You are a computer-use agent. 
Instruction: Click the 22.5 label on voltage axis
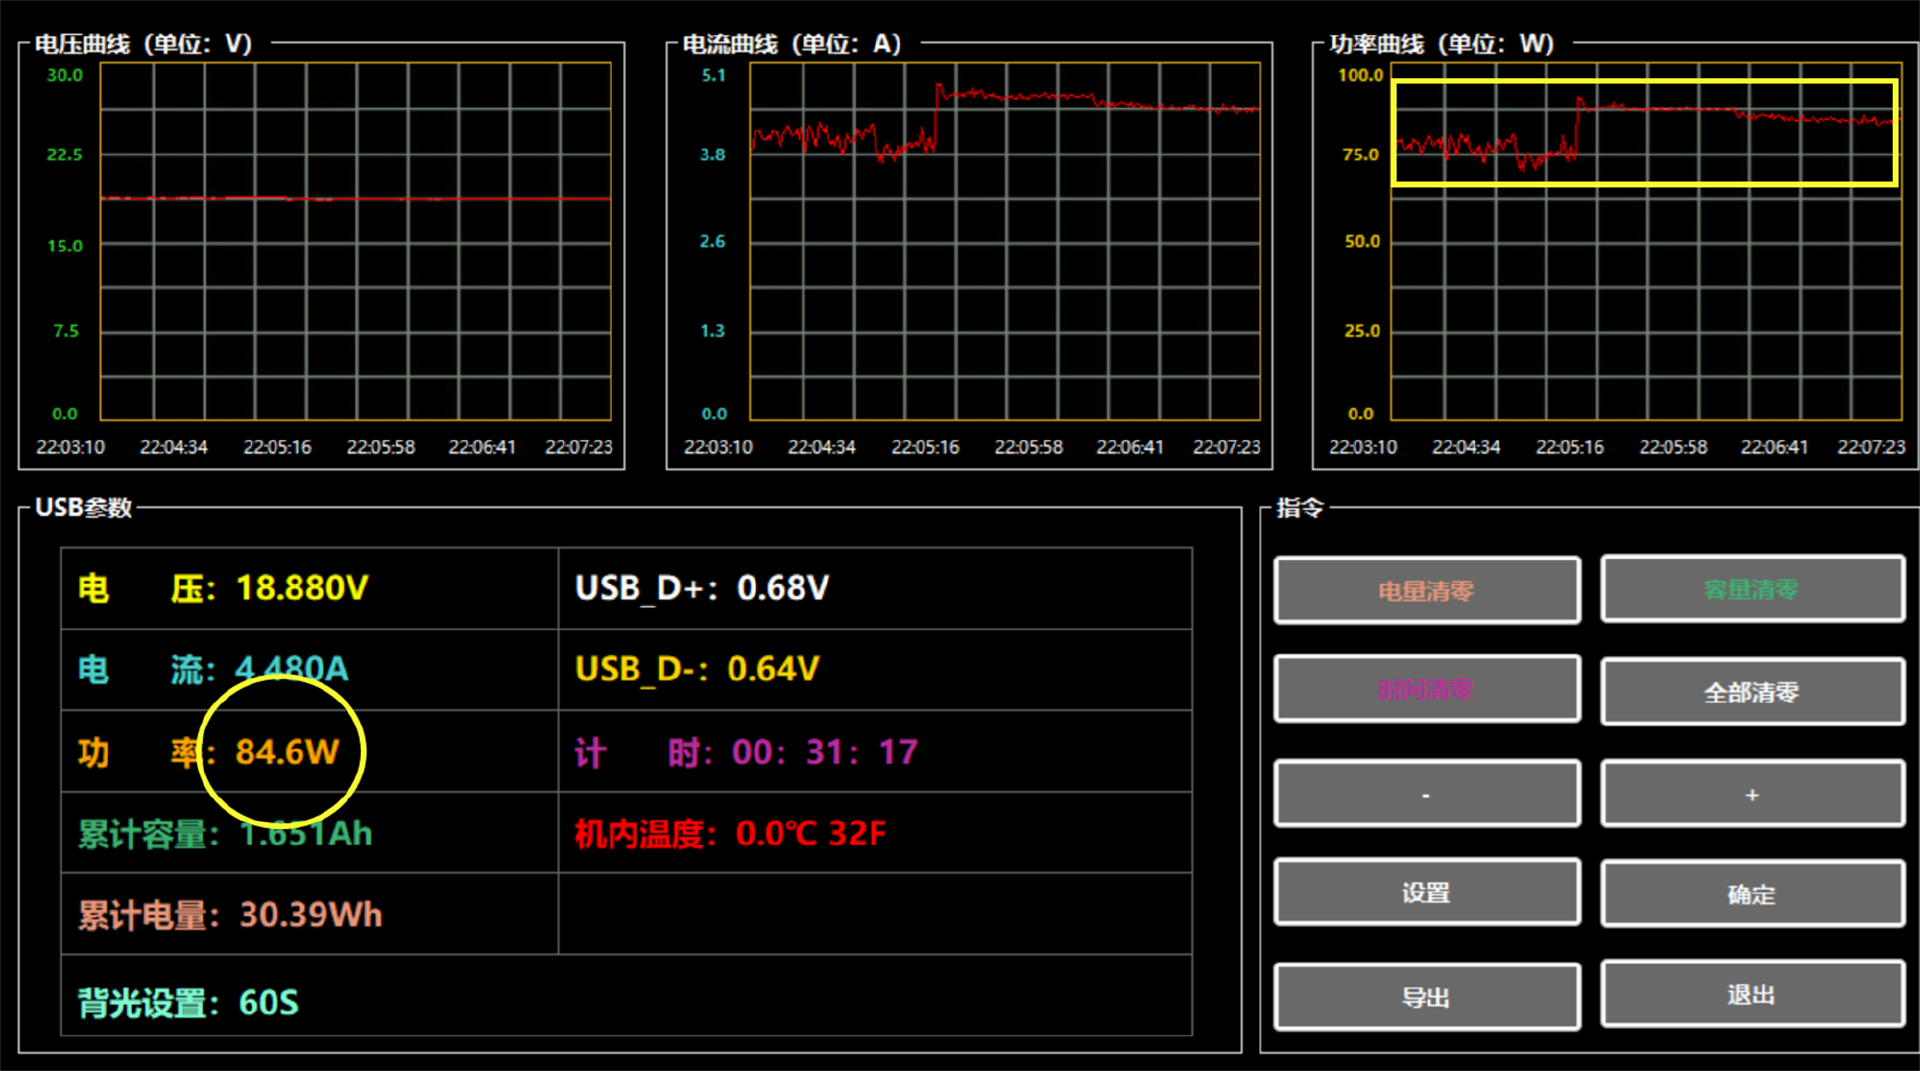(65, 154)
